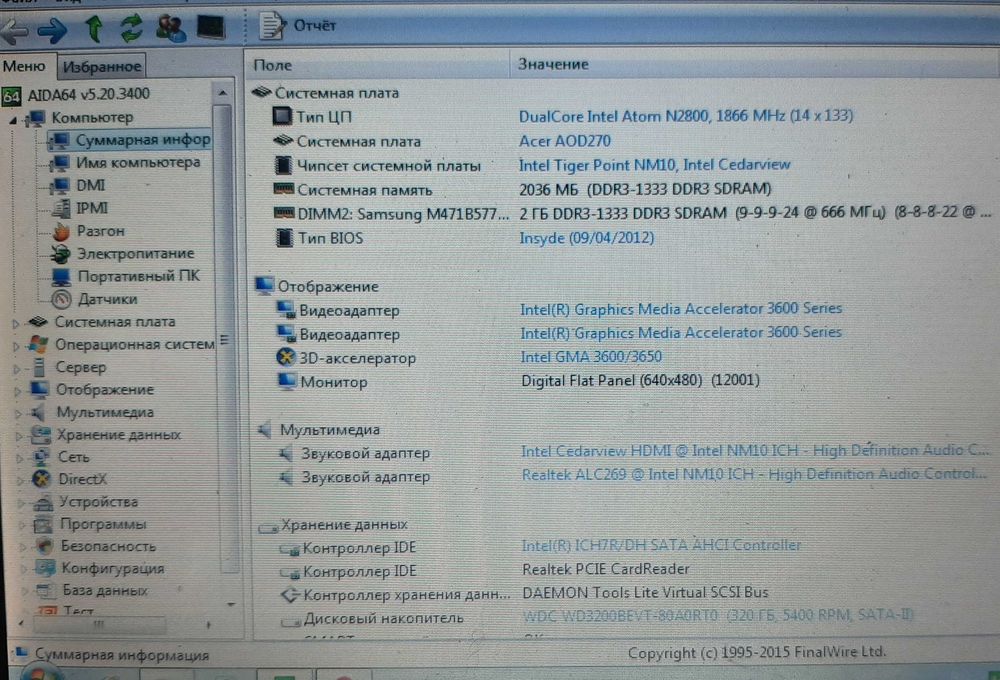
Task: Open the users management toolbar icon
Action: (x=170, y=28)
